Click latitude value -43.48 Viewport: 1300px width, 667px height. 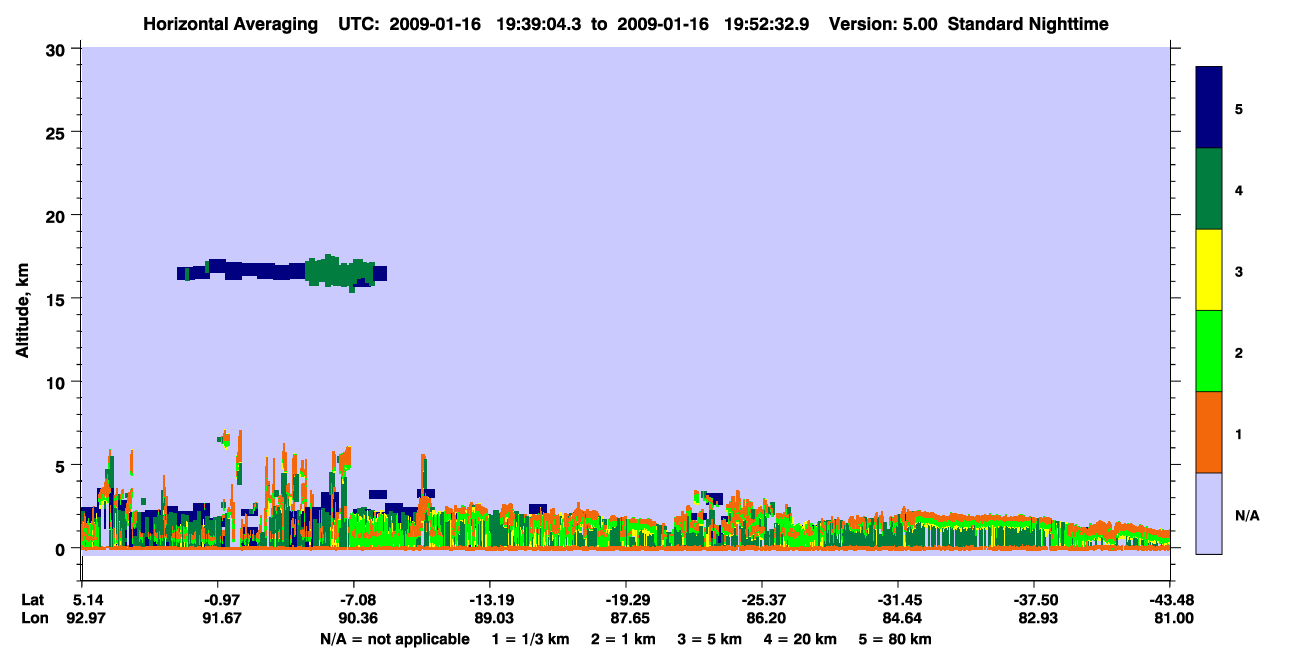1171,599
